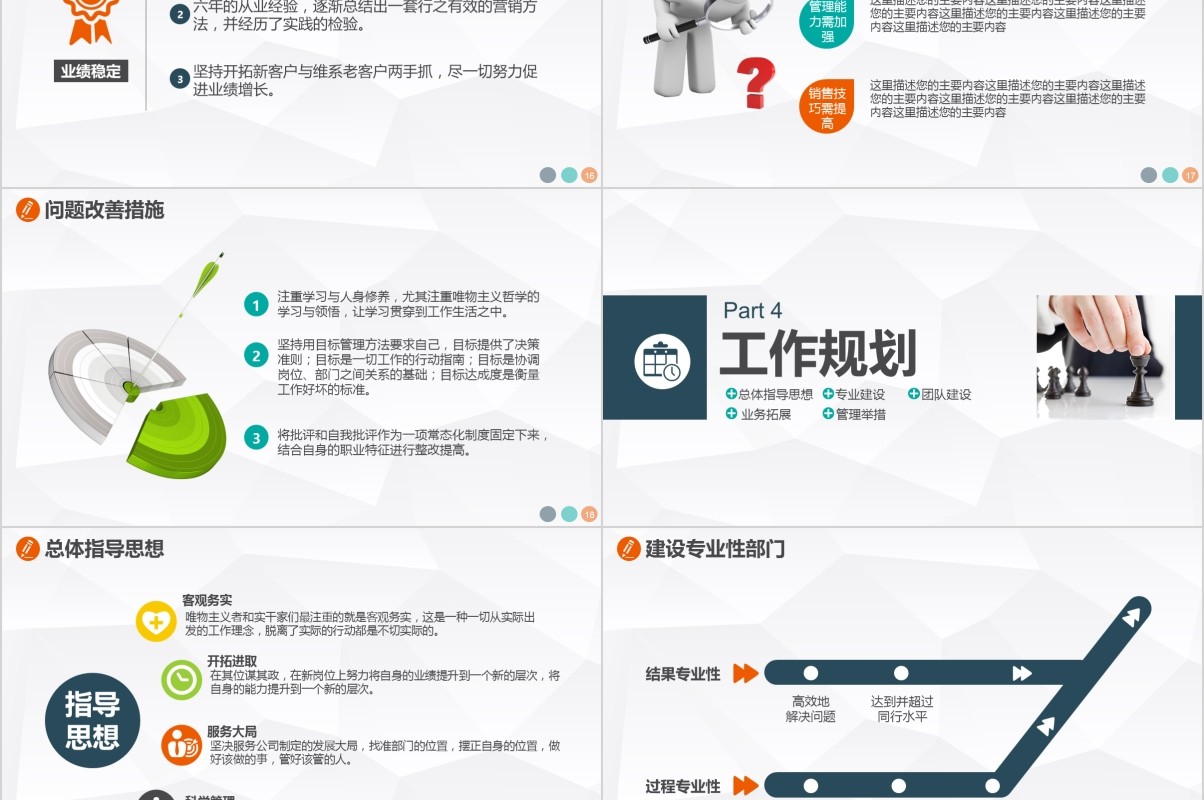
Task: Click the arrowhead at the top of the diagonal bar
Action: coord(1131,617)
